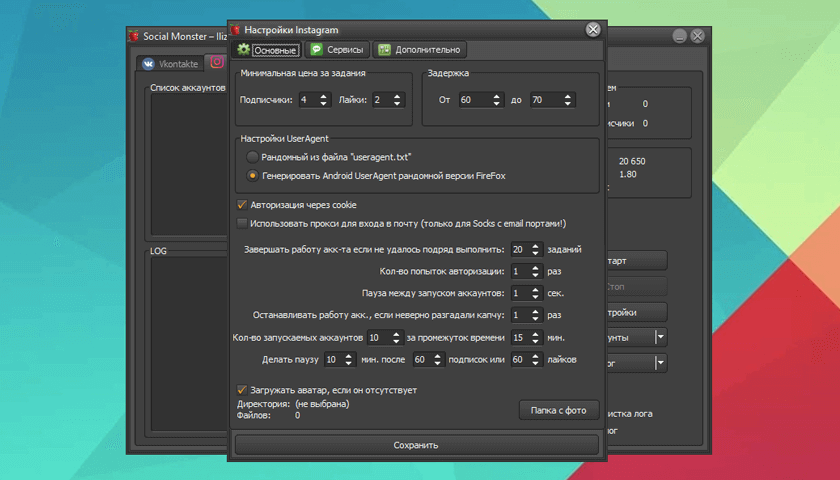Image resolution: width=840 pixels, height=480 pixels.
Task: Click Social Monster app icon in main window title
Action: tap(133, 36)
